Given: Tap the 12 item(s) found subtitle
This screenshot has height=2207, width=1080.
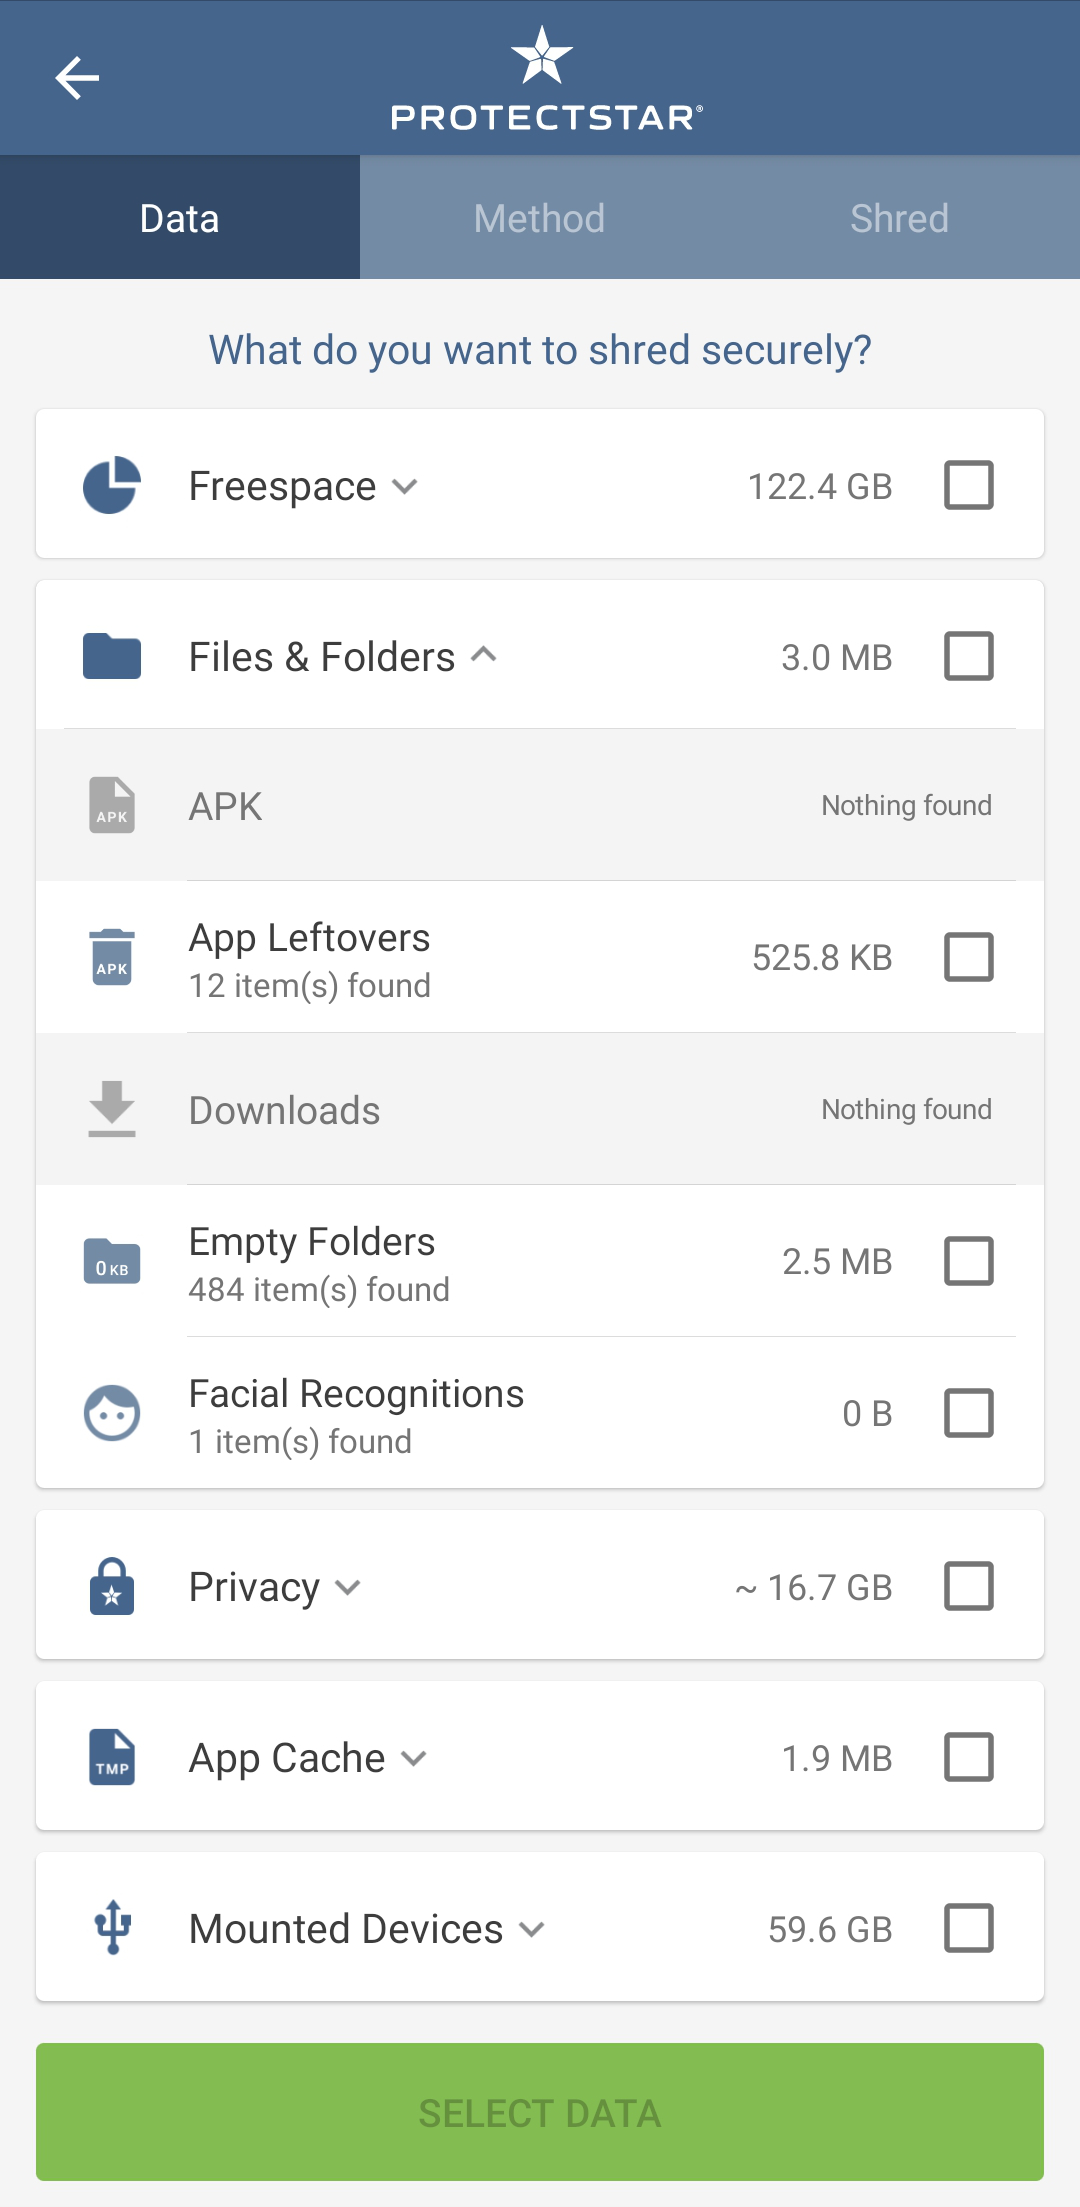Looking at the screenshot, I should click(310, 986).
